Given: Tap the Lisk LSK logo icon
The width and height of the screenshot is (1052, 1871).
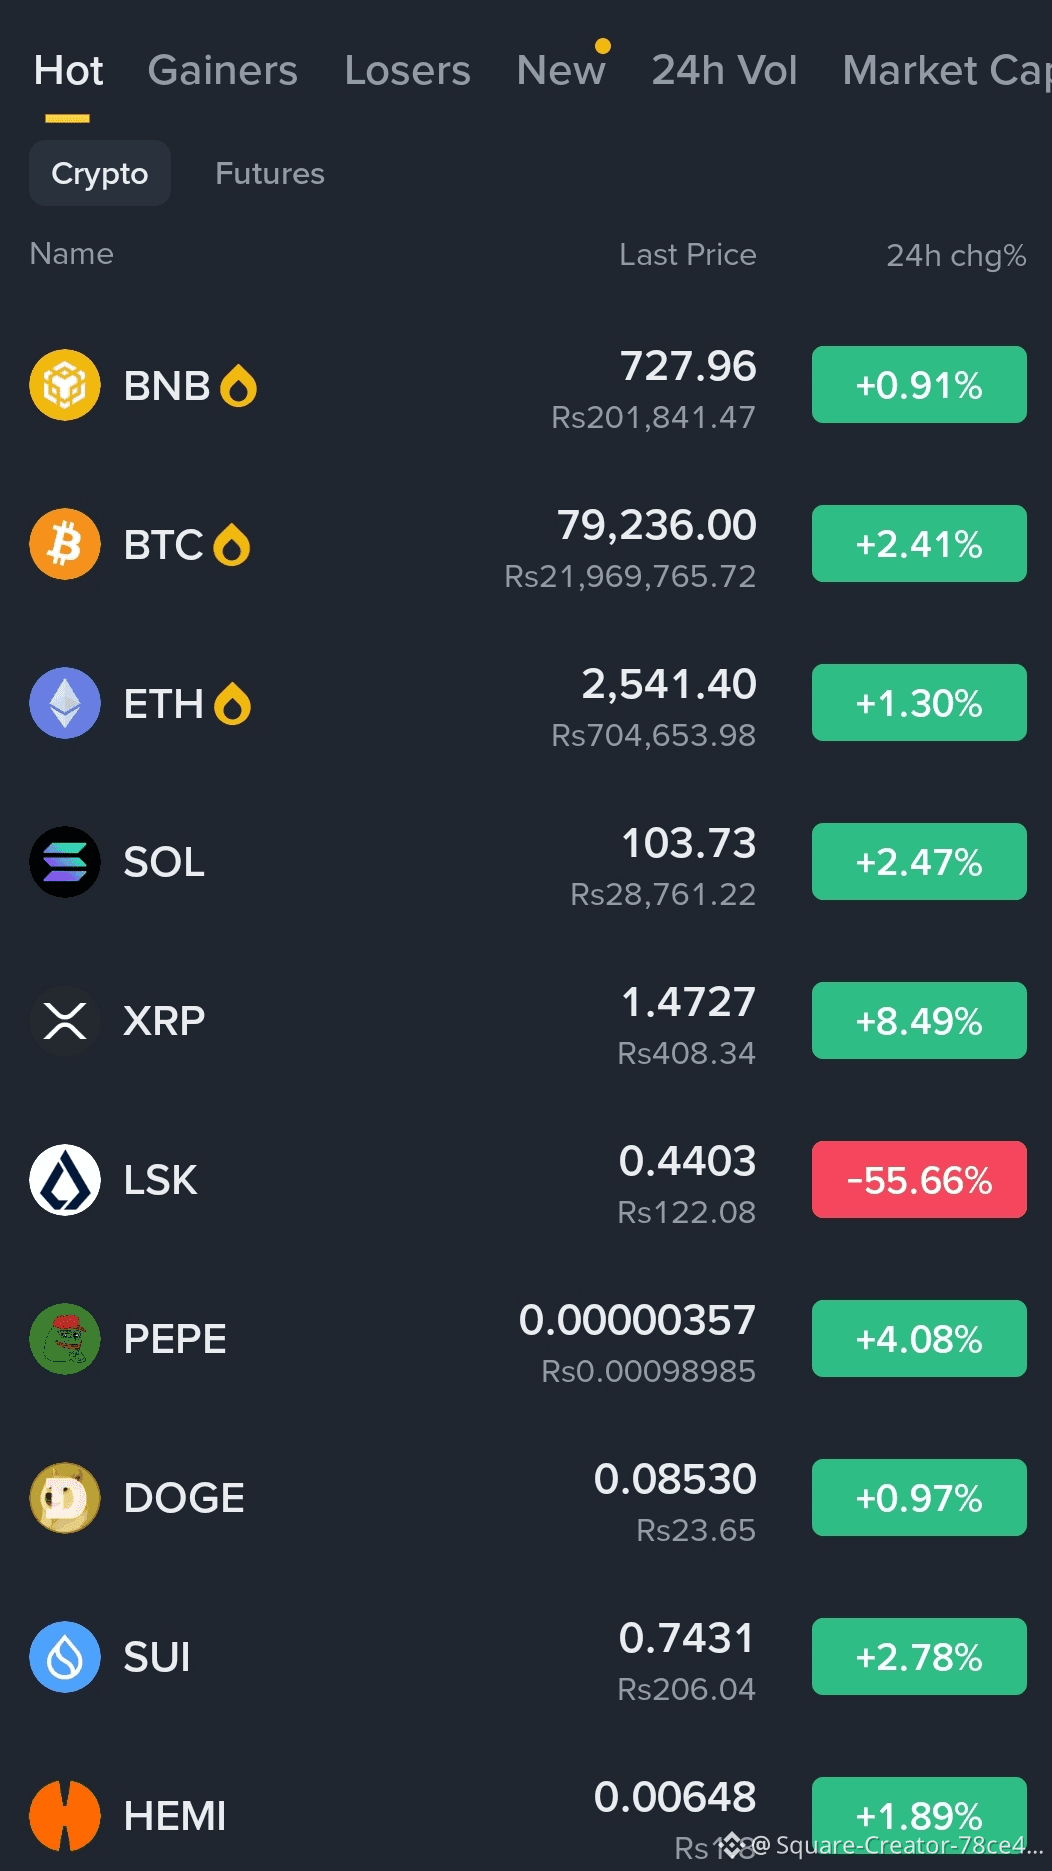Looking at the screenshot, I should (x=65, y=1180).
